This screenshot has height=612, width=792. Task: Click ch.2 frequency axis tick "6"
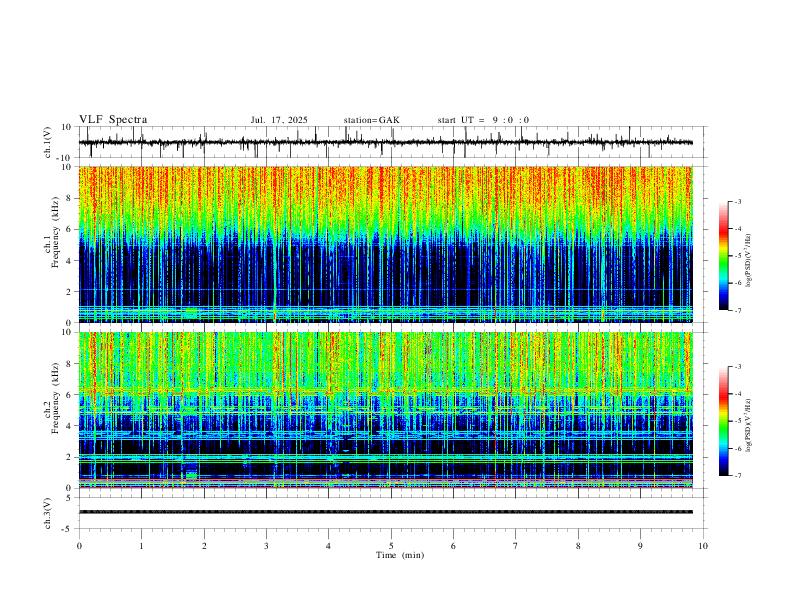69,395
